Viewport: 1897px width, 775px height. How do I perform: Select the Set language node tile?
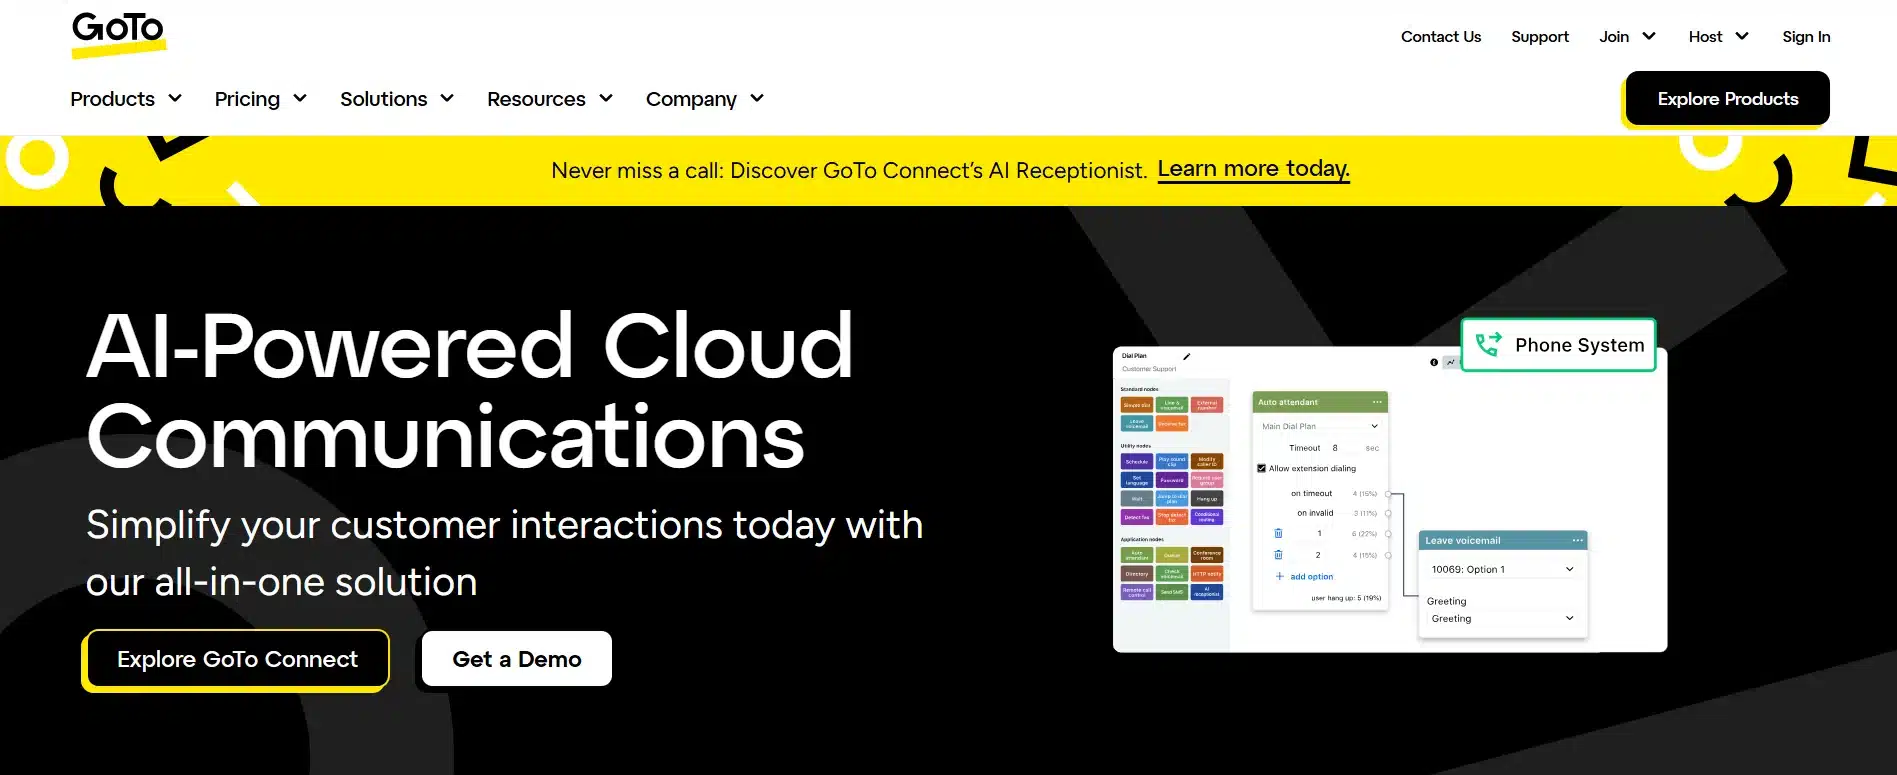[1137, 480]
